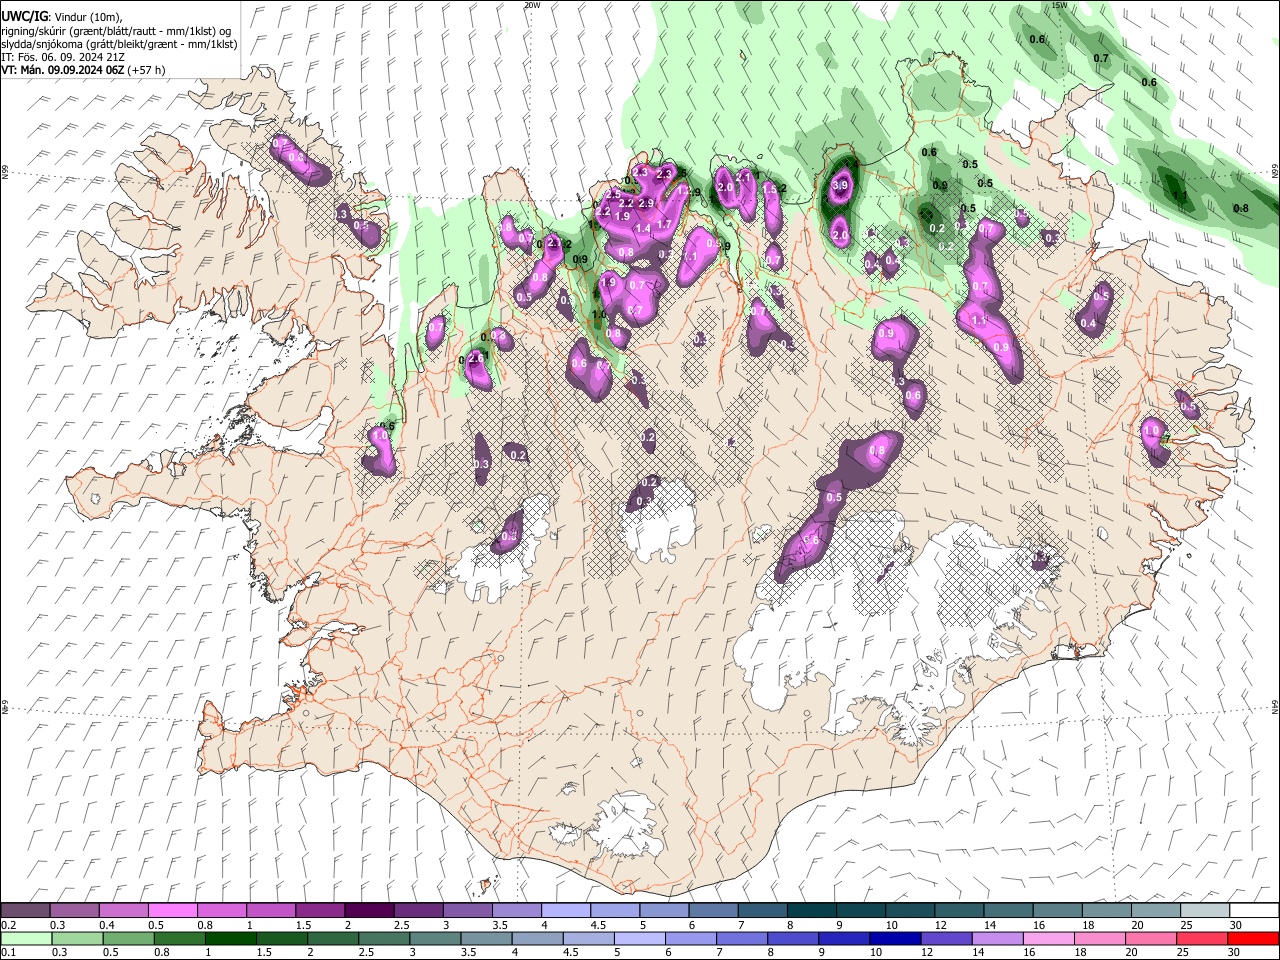Click the crimson rain swatch between 25 and 30
The height and width of the screenshot is (960, 1280).
coord(1203,938)
